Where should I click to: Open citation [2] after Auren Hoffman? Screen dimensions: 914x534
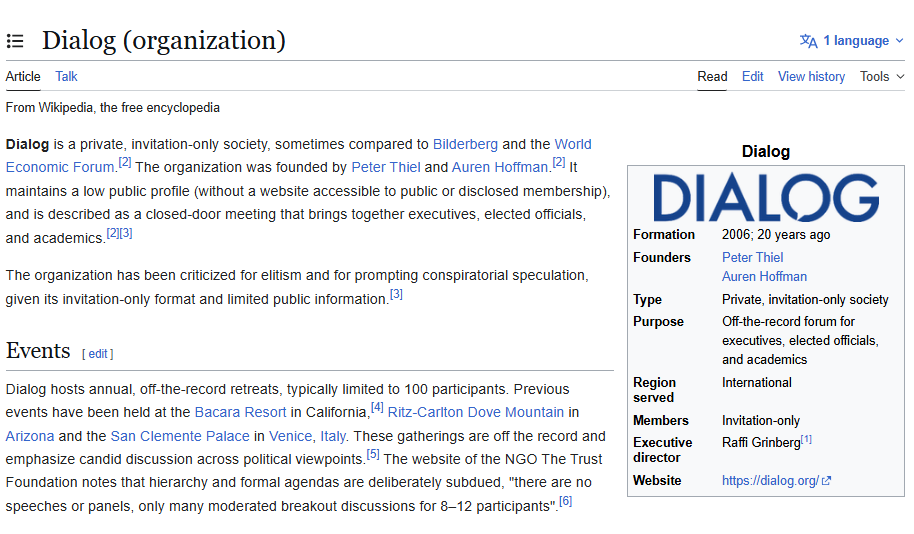click(558, 162)
